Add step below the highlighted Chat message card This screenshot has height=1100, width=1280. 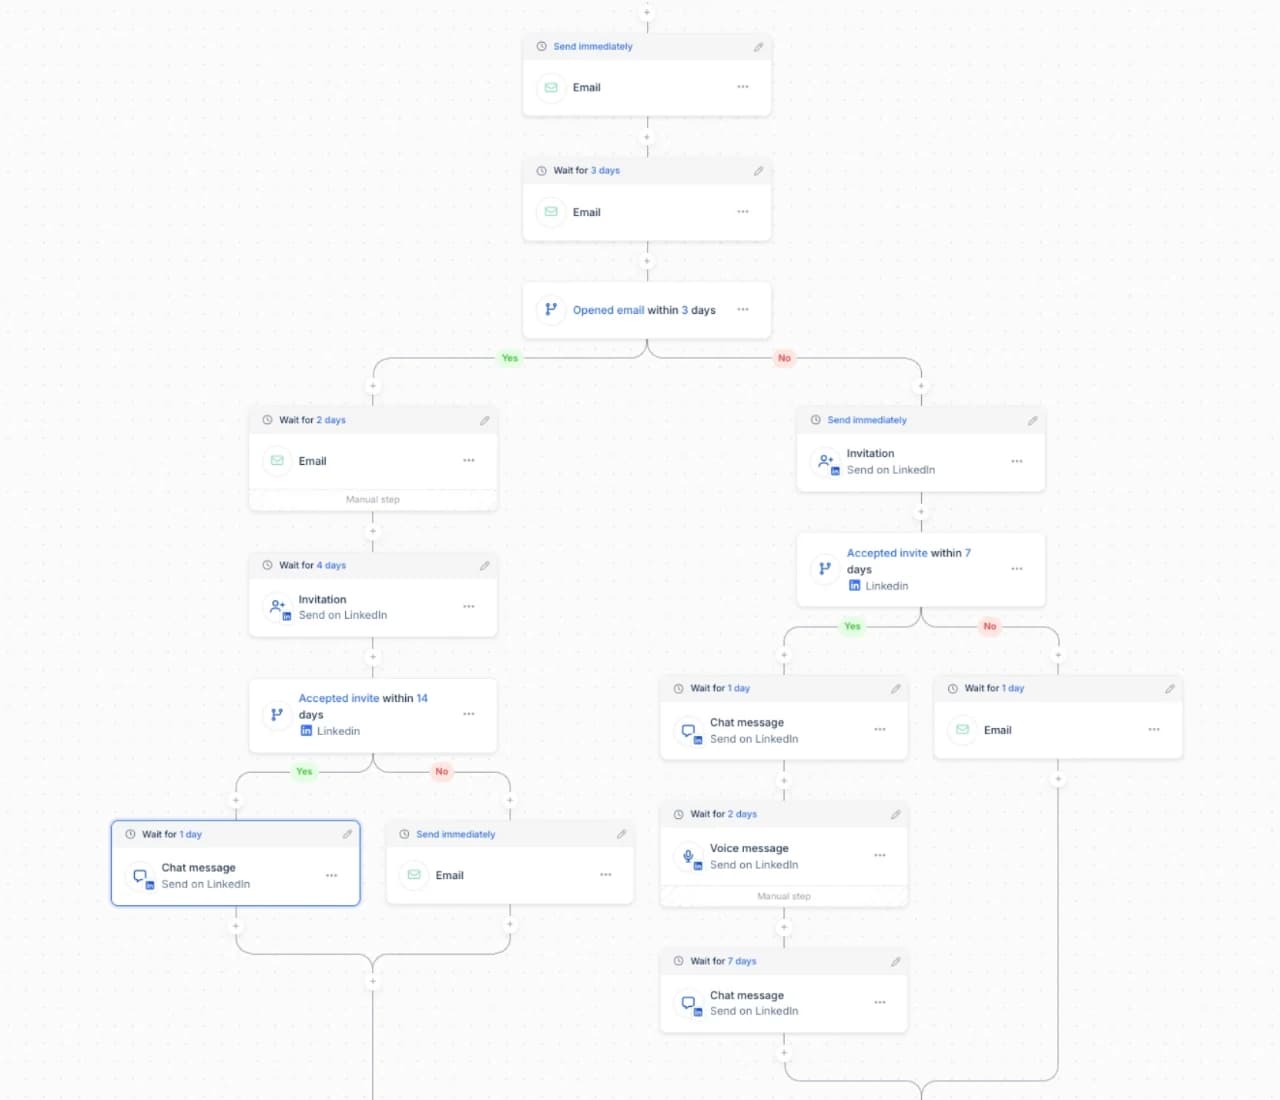(x=236, y=926)
